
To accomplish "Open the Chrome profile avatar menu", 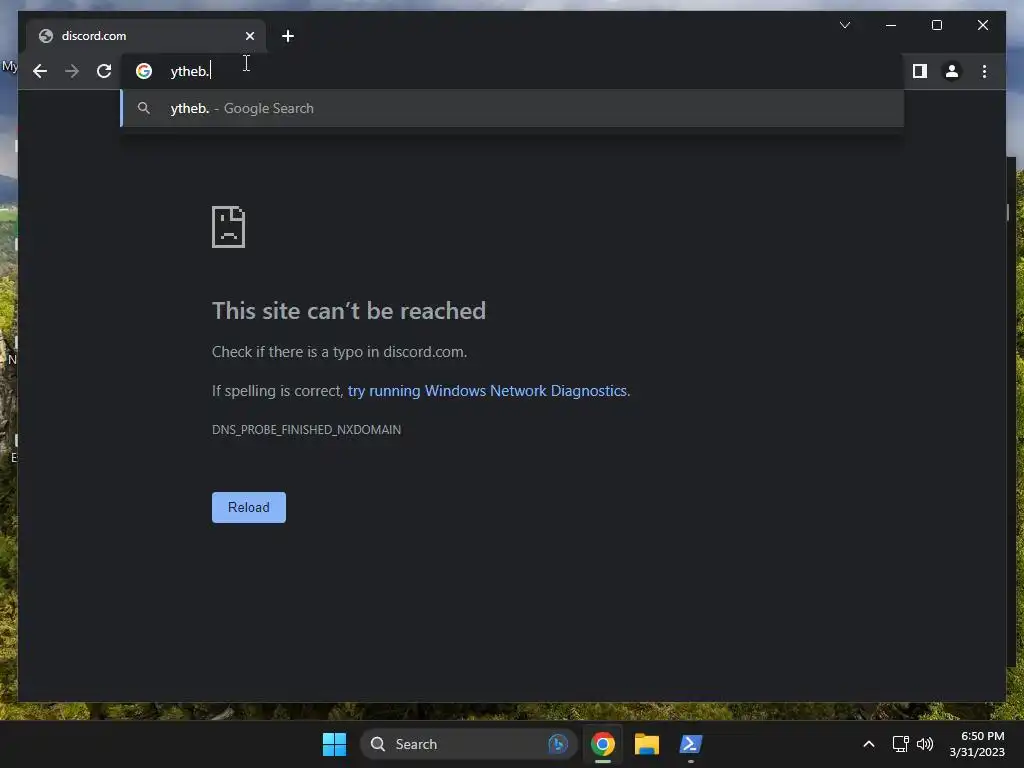I will point(952,71).
